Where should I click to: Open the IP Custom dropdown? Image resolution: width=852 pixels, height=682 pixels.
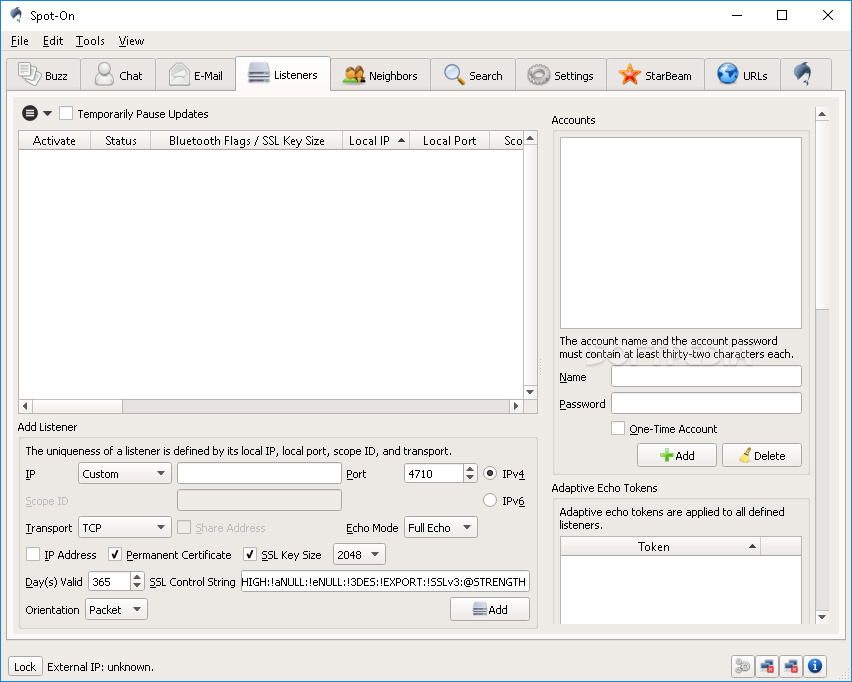pos(124,473)
